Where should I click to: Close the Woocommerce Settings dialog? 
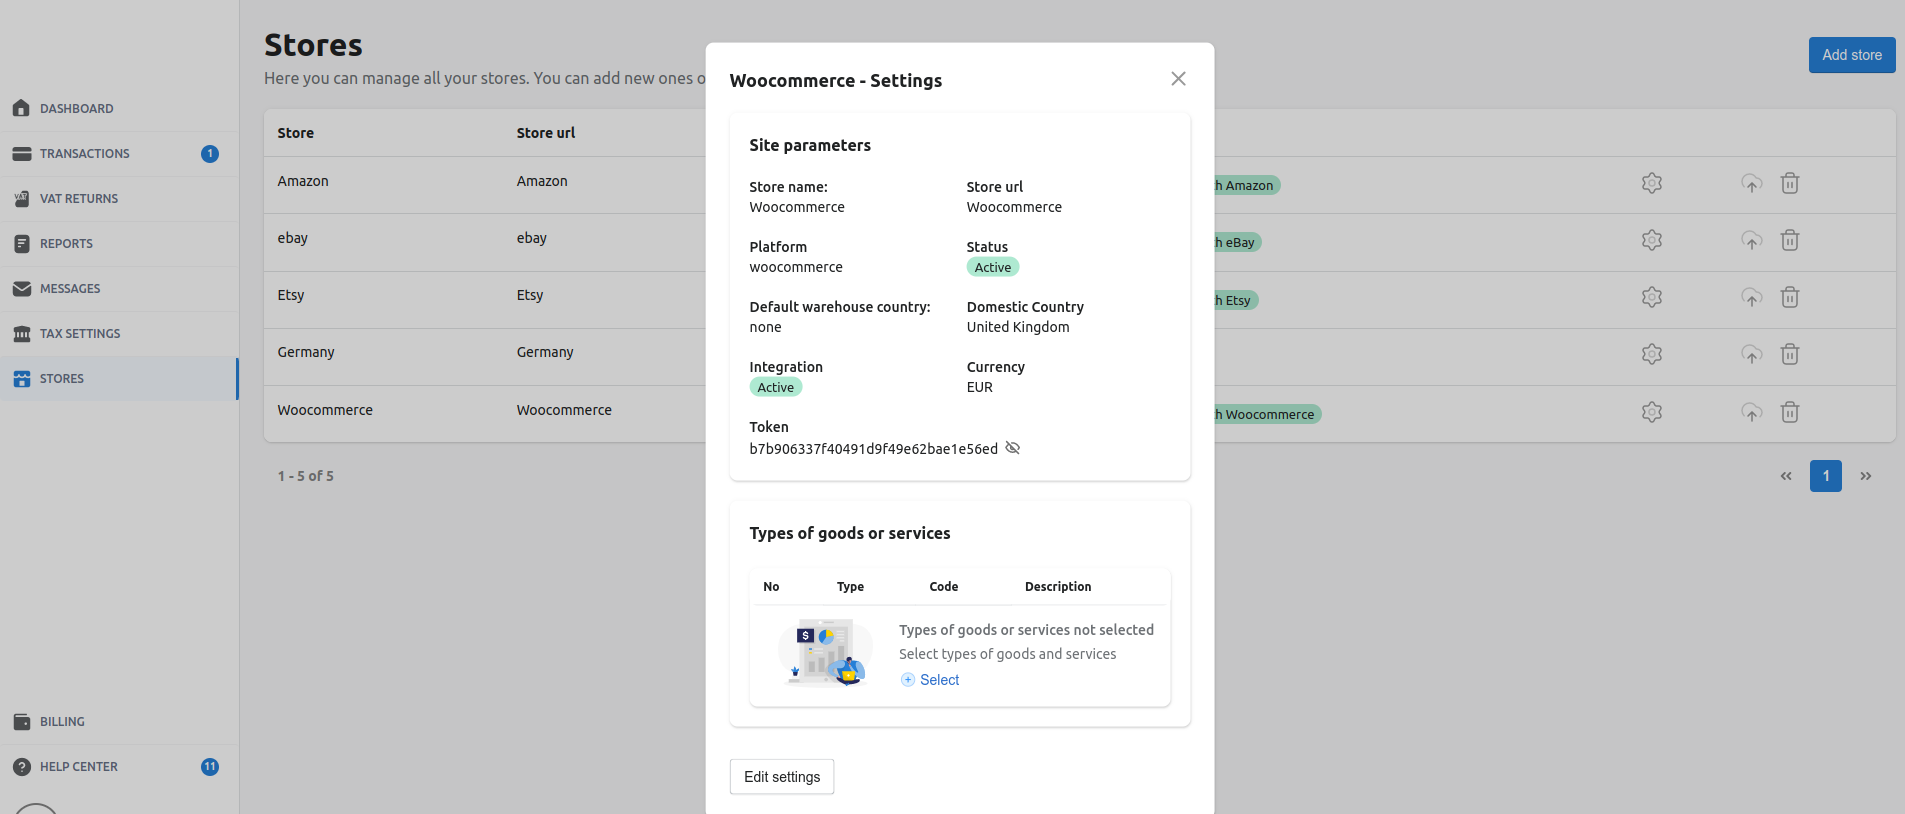coord(1178,79)
